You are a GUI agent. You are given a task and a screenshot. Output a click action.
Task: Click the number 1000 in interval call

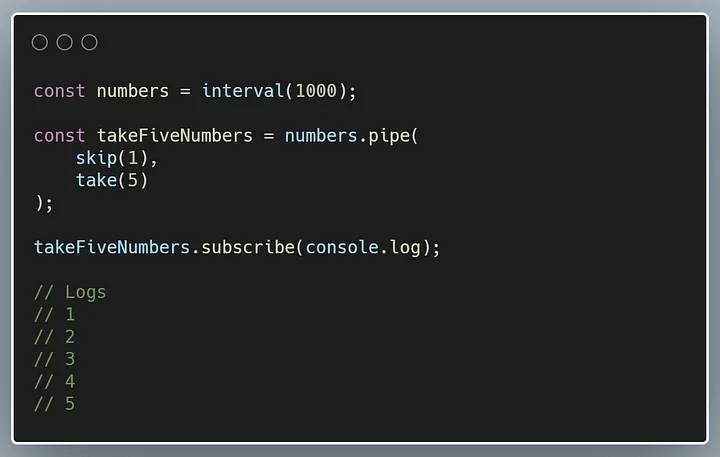pos(316,90)
